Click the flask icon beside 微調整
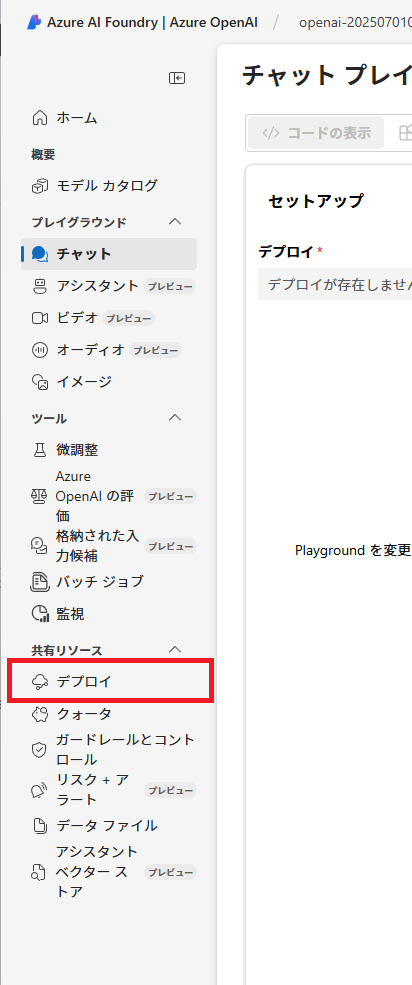This screenshot has width=412, height=985. pyautogui.click(x=40, y=450)
